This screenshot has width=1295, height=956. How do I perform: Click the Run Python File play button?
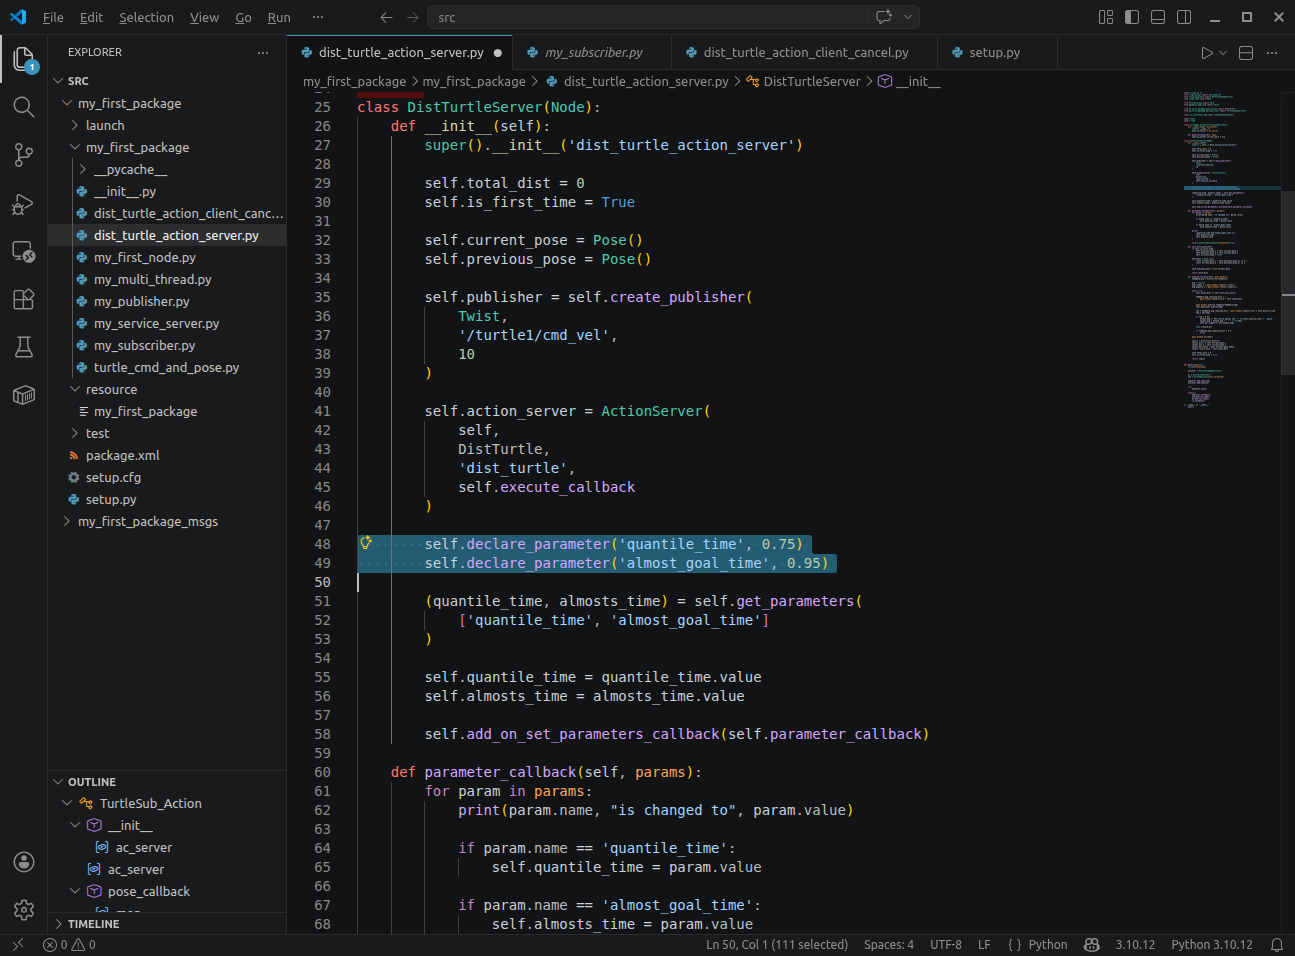[1207, 53]
